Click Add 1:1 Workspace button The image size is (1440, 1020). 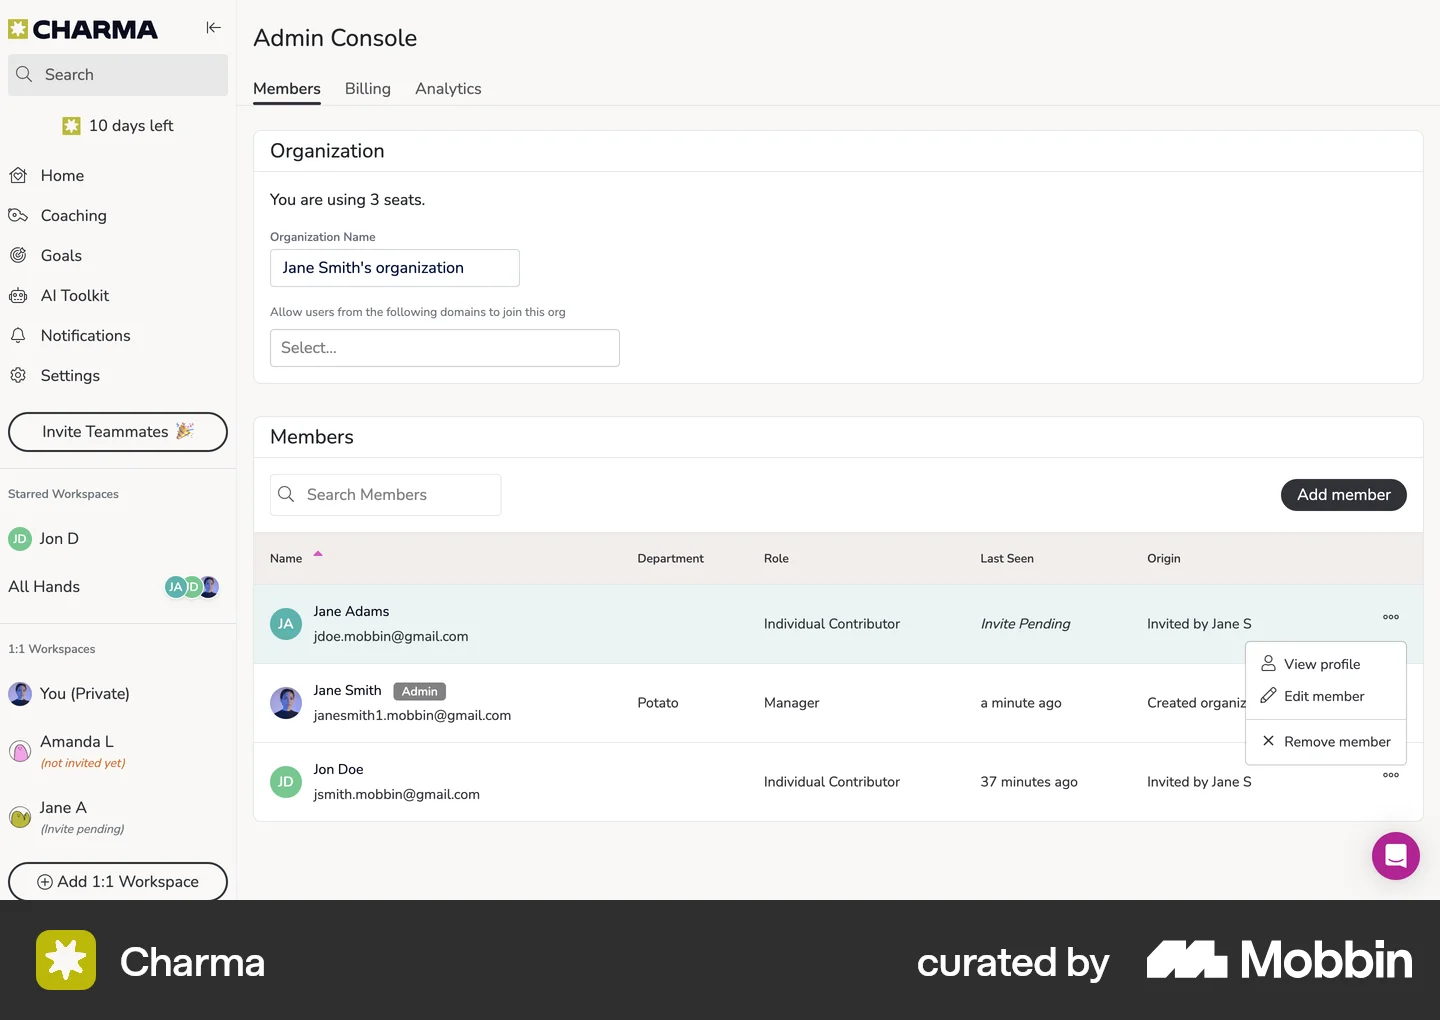[x=118, y=882]
